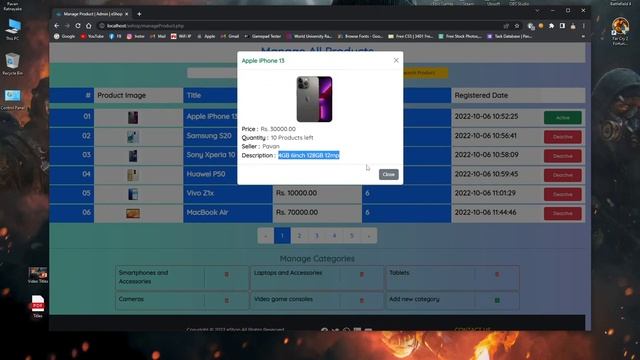Click the Deactive button for Huawei P50
The height and width of the screenshot is (360, 640).
[x=562, y=175]
